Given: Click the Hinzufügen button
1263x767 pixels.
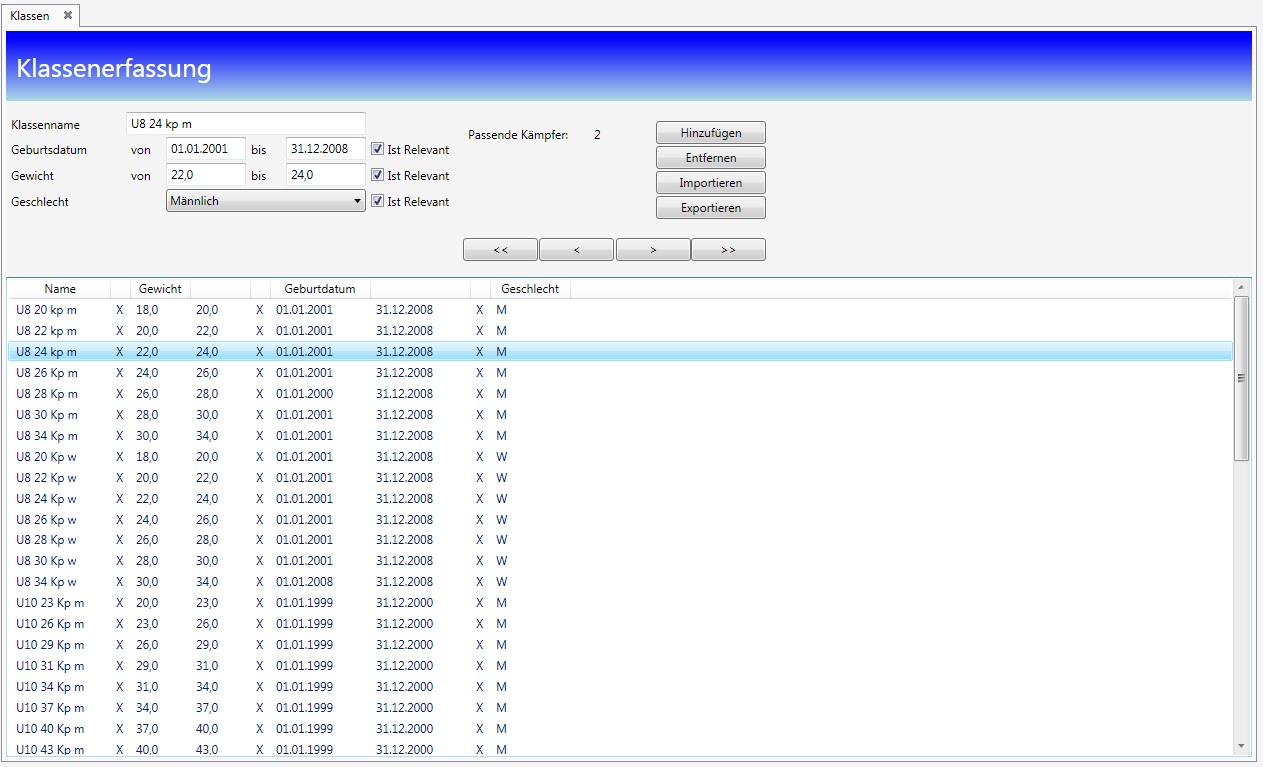Looking at the screenshot, I should [x=710, y=133].
